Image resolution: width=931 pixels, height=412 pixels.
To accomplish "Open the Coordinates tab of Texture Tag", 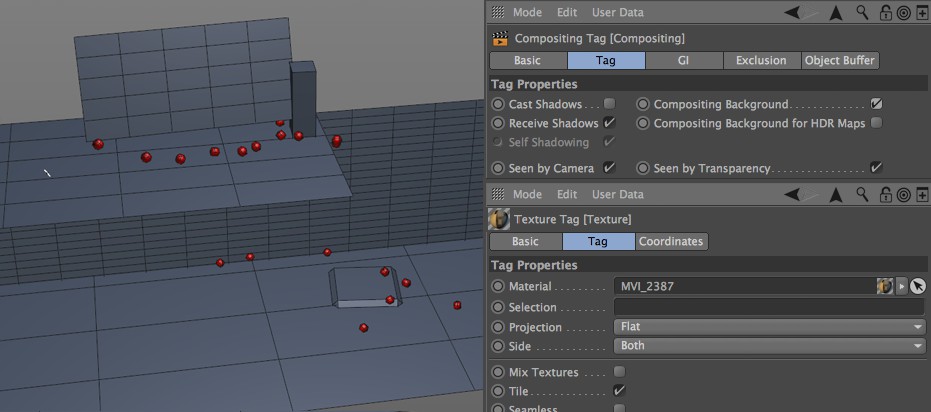I will (671, 242).
